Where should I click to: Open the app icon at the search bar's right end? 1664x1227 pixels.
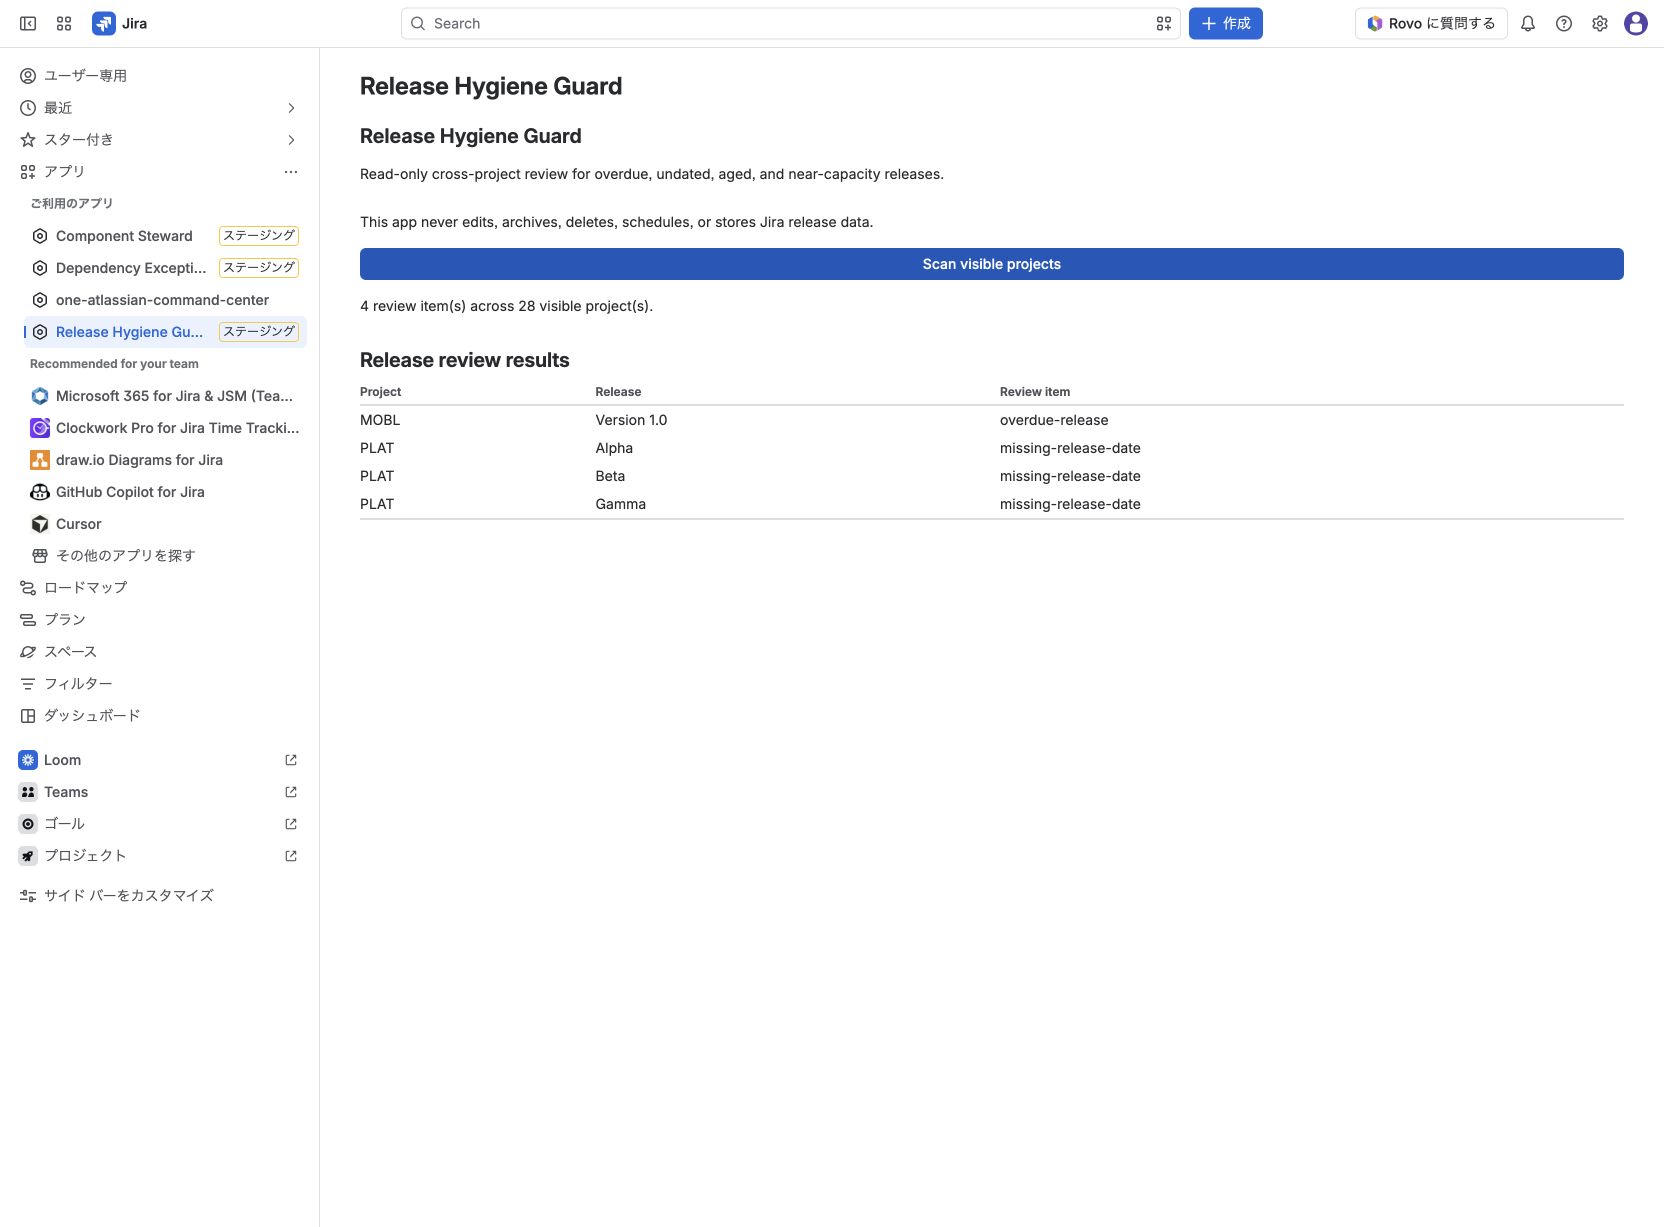coord(1163,23)
